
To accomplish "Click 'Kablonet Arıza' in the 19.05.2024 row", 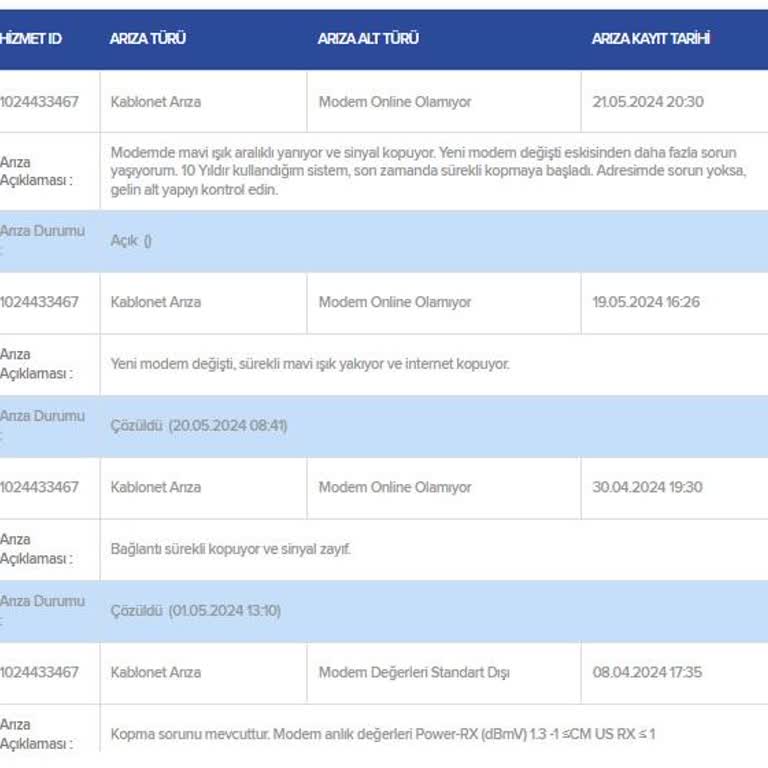I will click(x=156, y=302).
